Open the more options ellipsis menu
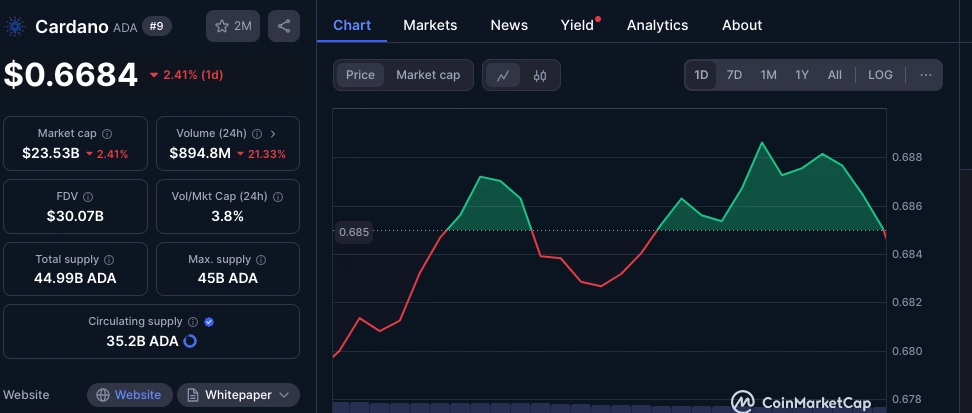 click(x=925, y=75)
